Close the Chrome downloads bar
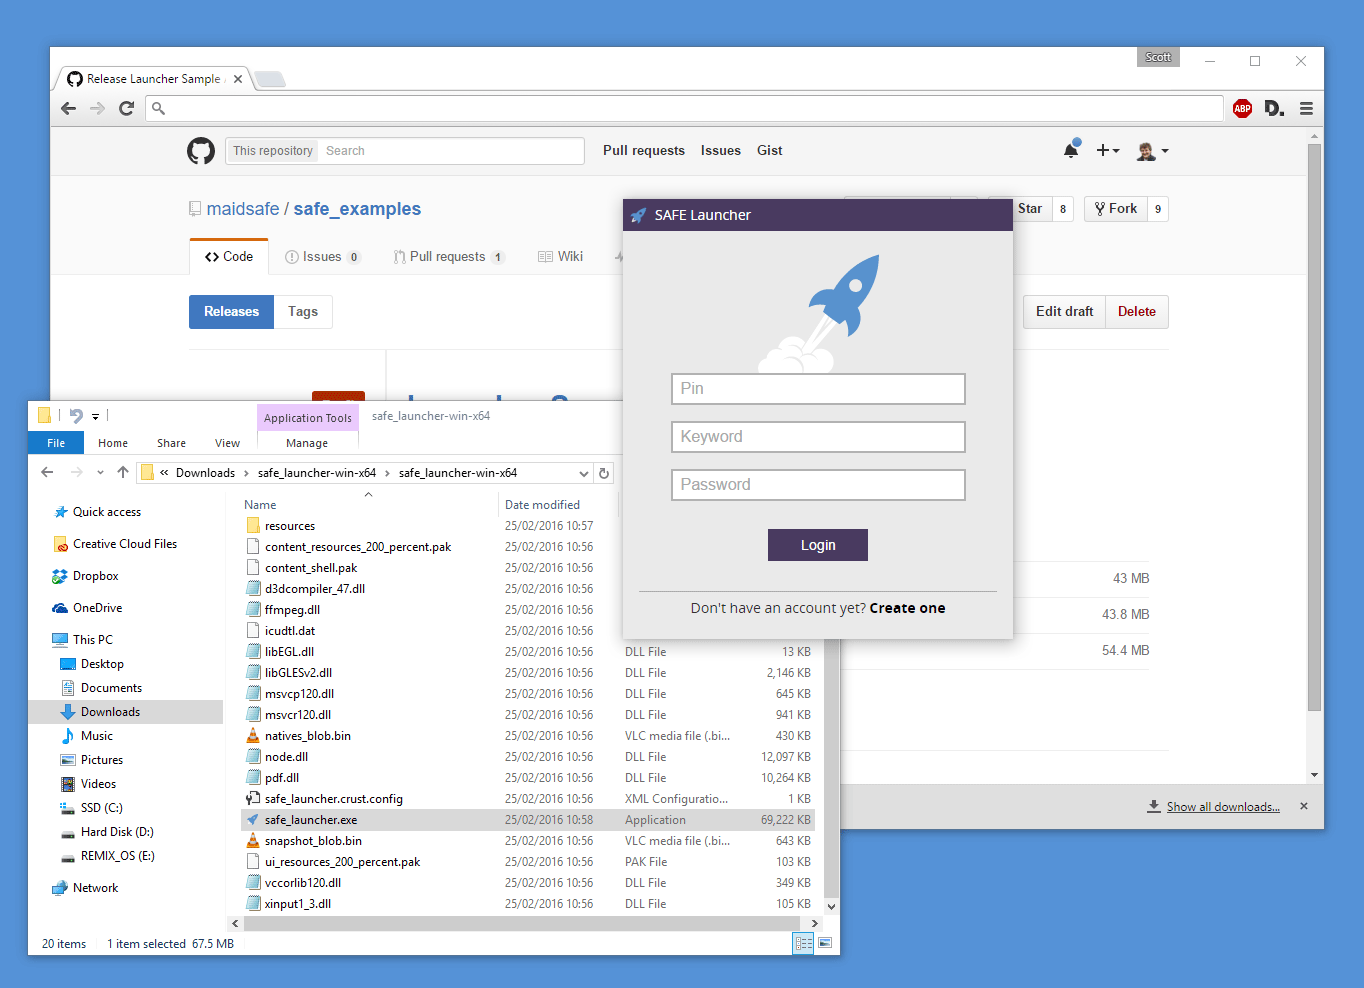Image resolution: width=1364 pixels, height=988 pixels. (x=1303, y=806)
